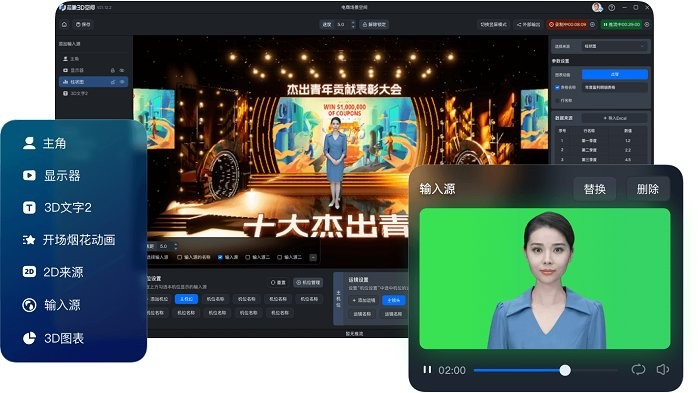This screenshot has width=700, height=393.
Task: Click the 添加机位 add button
Action: (159, 299)
